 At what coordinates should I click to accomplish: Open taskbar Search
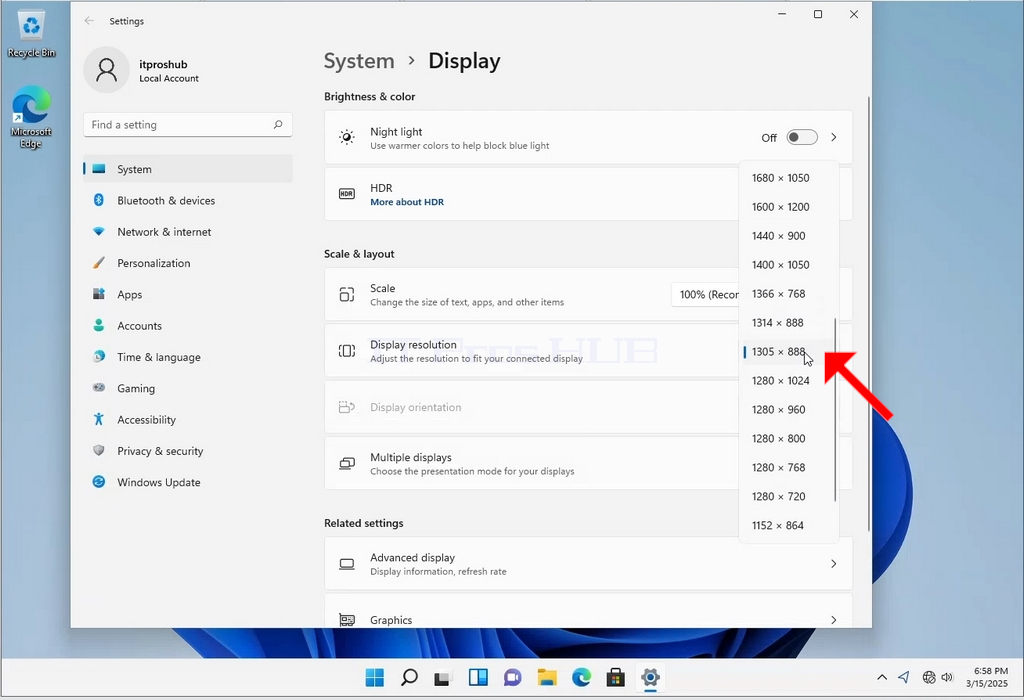point(409,678)
